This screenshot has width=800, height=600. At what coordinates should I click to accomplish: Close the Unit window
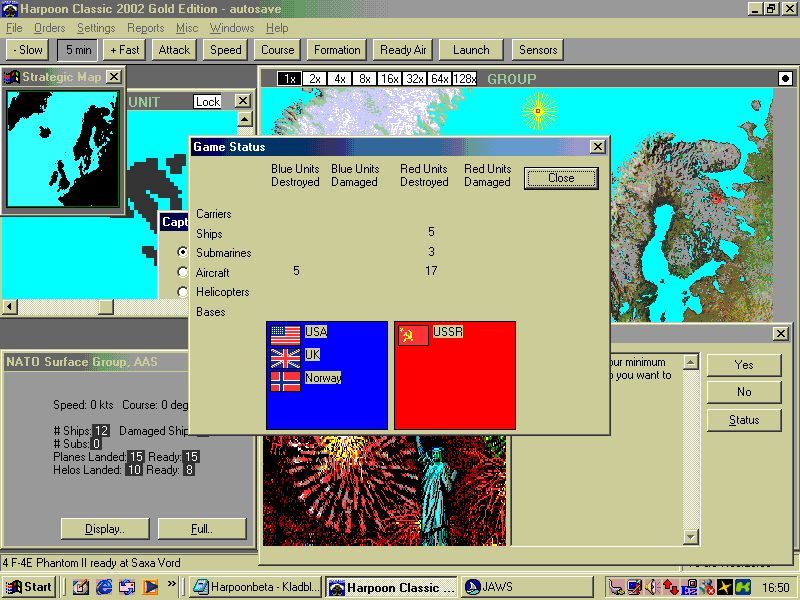tap(243, 101)
